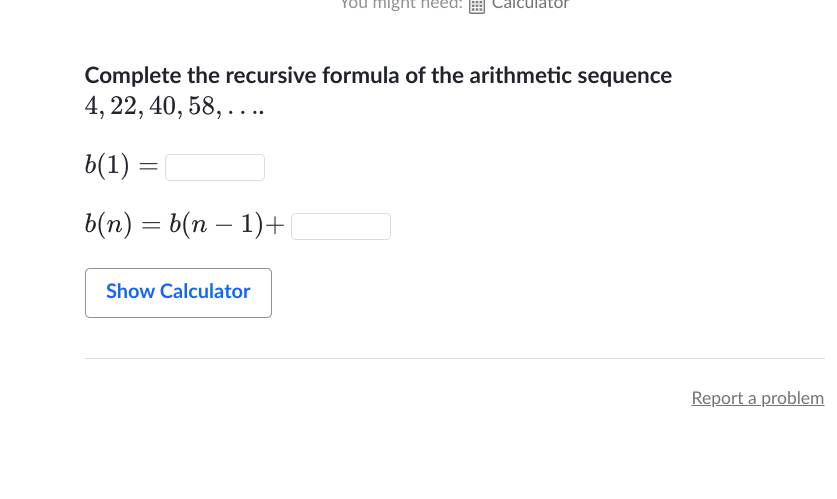837x499 pixels.
Task: Open the Report a problem link
Action: [x=757, y=398]
